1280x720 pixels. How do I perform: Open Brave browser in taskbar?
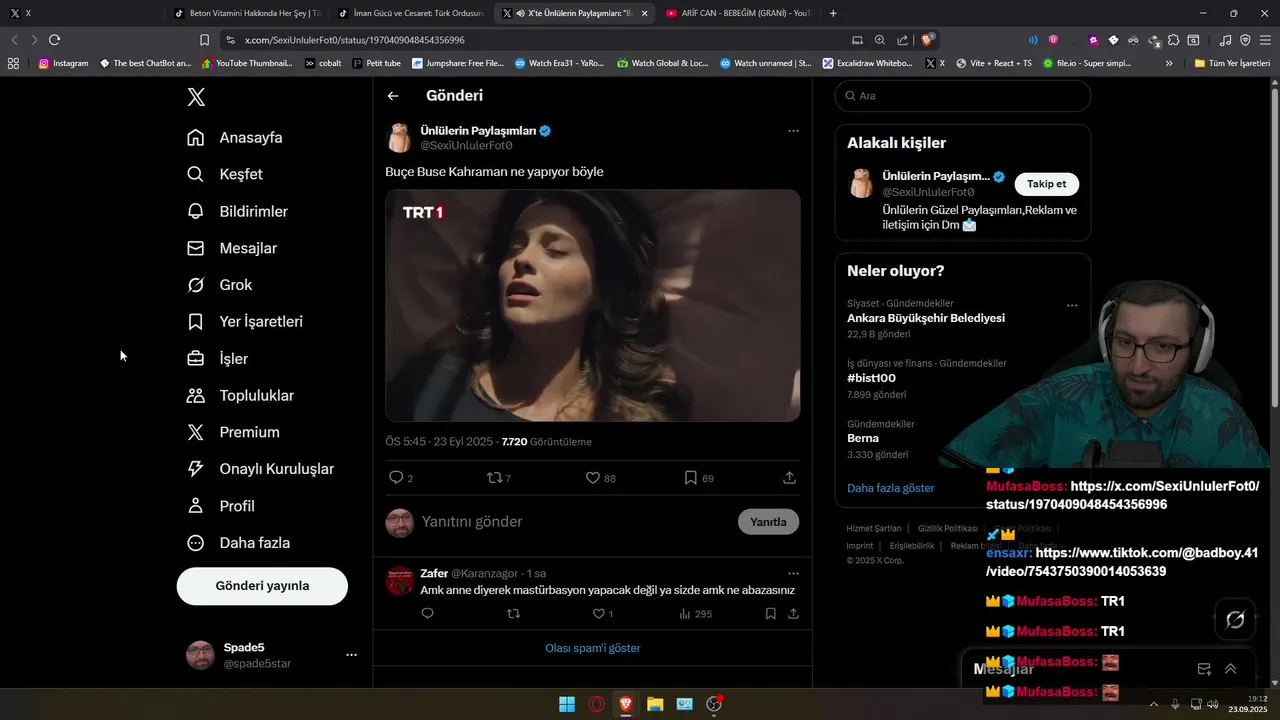(626, 704)
